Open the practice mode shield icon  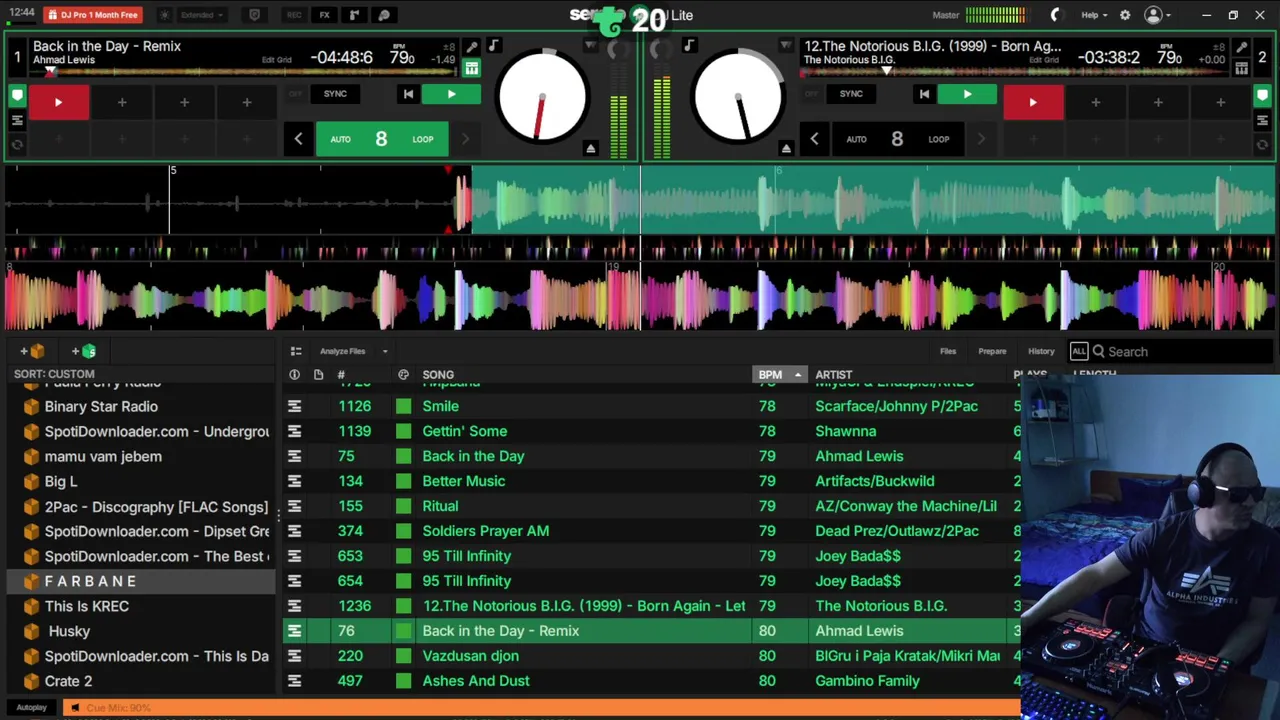point(254,15)
